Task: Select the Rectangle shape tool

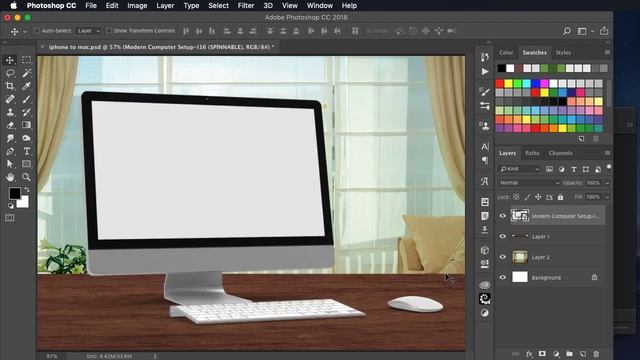Action: pyautogui.click(x=27, y=164)
